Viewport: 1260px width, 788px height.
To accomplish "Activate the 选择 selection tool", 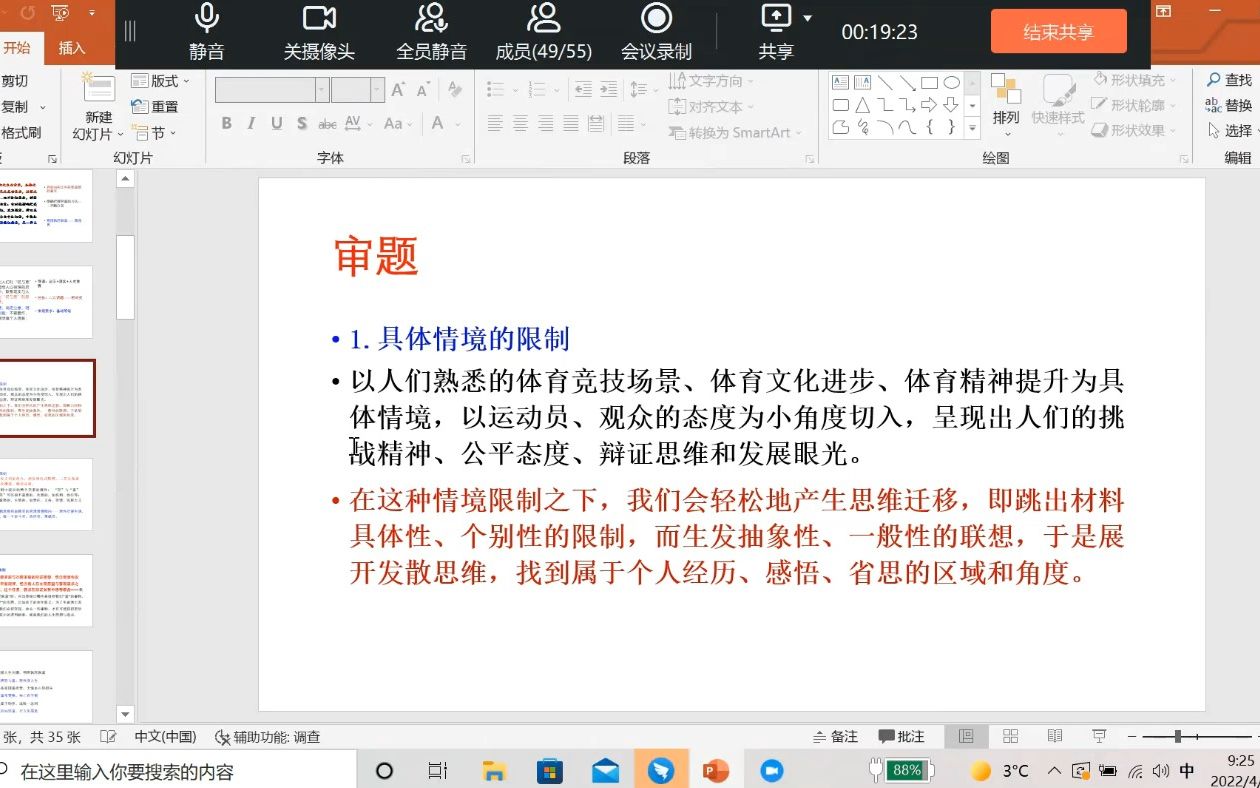I will pos(1237,131).
